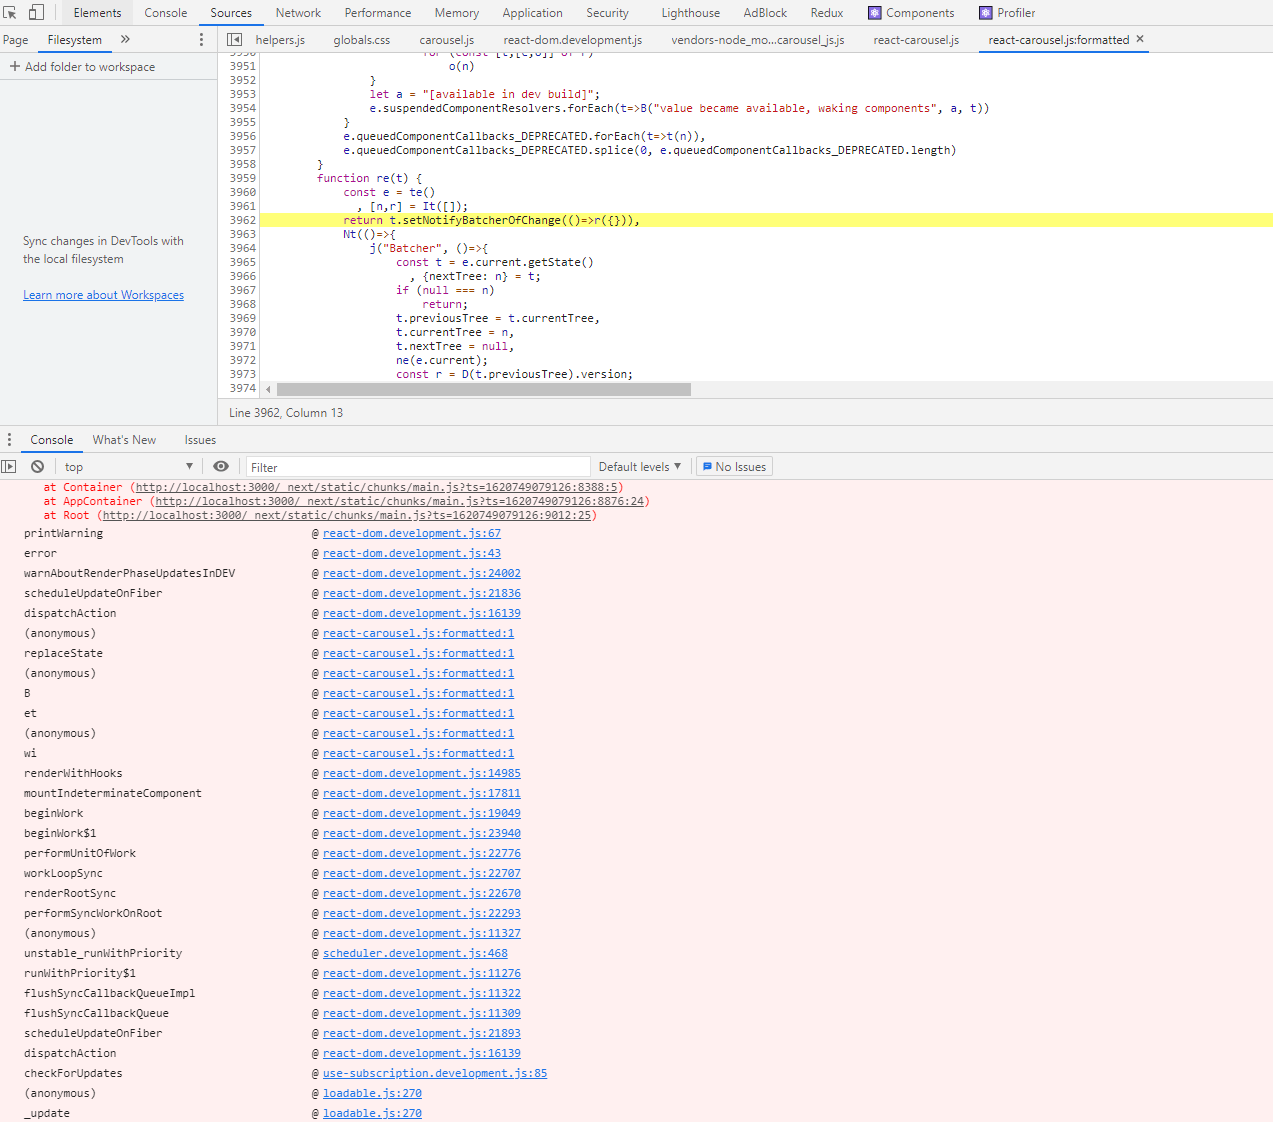Click the mountIndeterminateComponent stack frame text
Viewport: 1273px width, 1122px height.
(113, 793)
